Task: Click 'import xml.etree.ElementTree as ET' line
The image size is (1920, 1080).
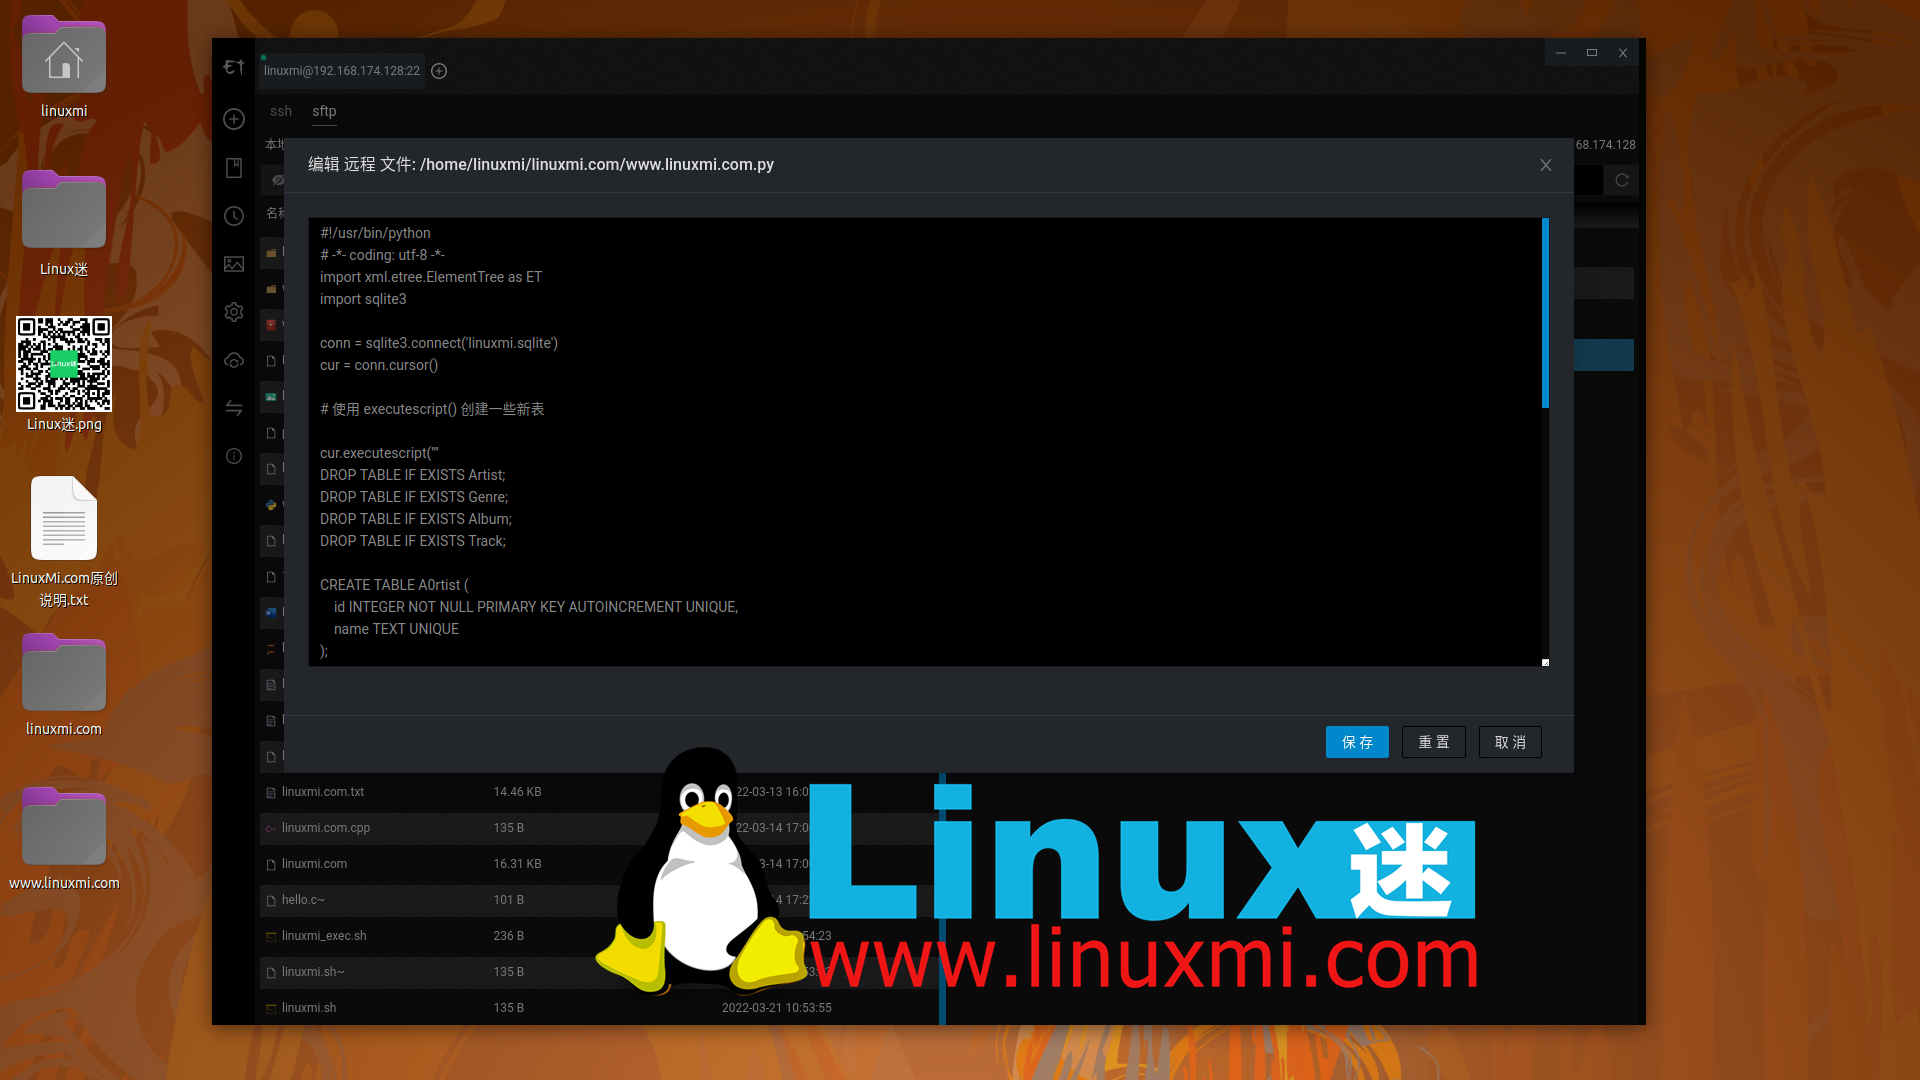Action: [431, 277]
